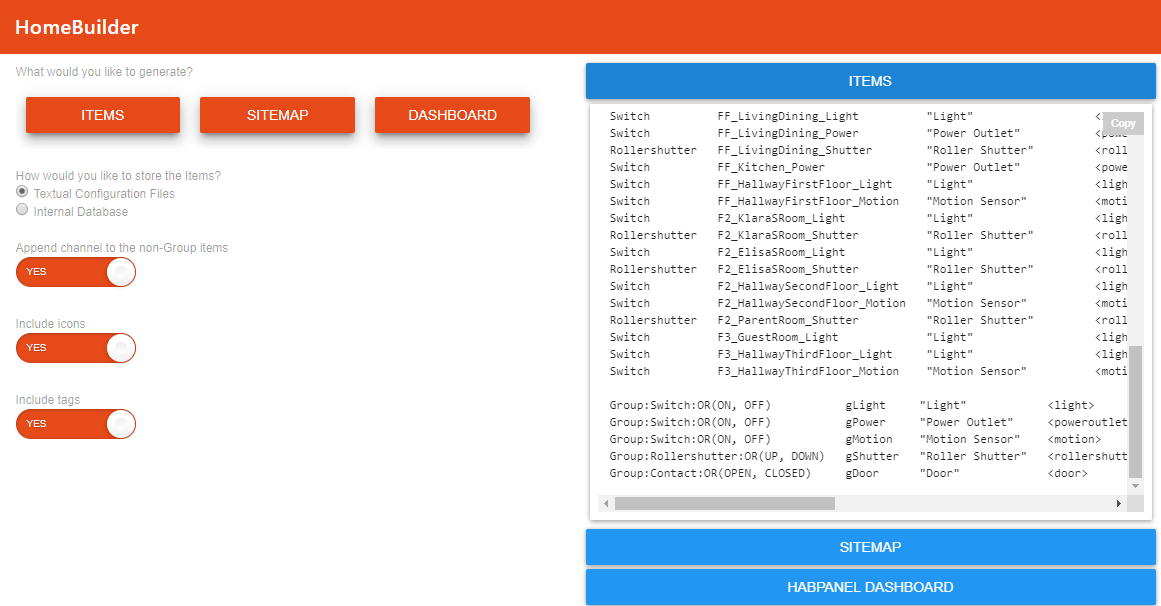
Task: Click the F2_KlaraSRoom_Light item name
Action: click(x=781, y=219)
